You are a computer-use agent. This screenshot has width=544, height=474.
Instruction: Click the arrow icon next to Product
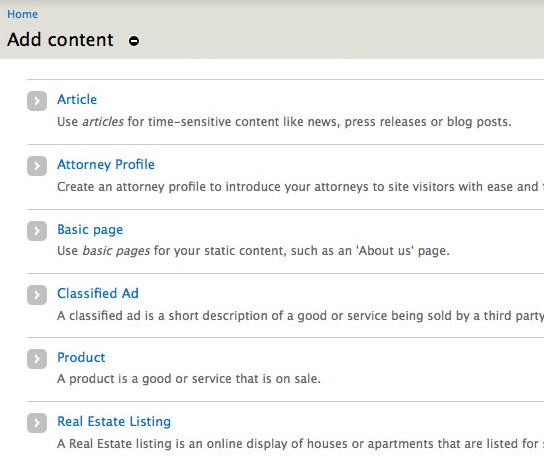[x=37, y=359]
